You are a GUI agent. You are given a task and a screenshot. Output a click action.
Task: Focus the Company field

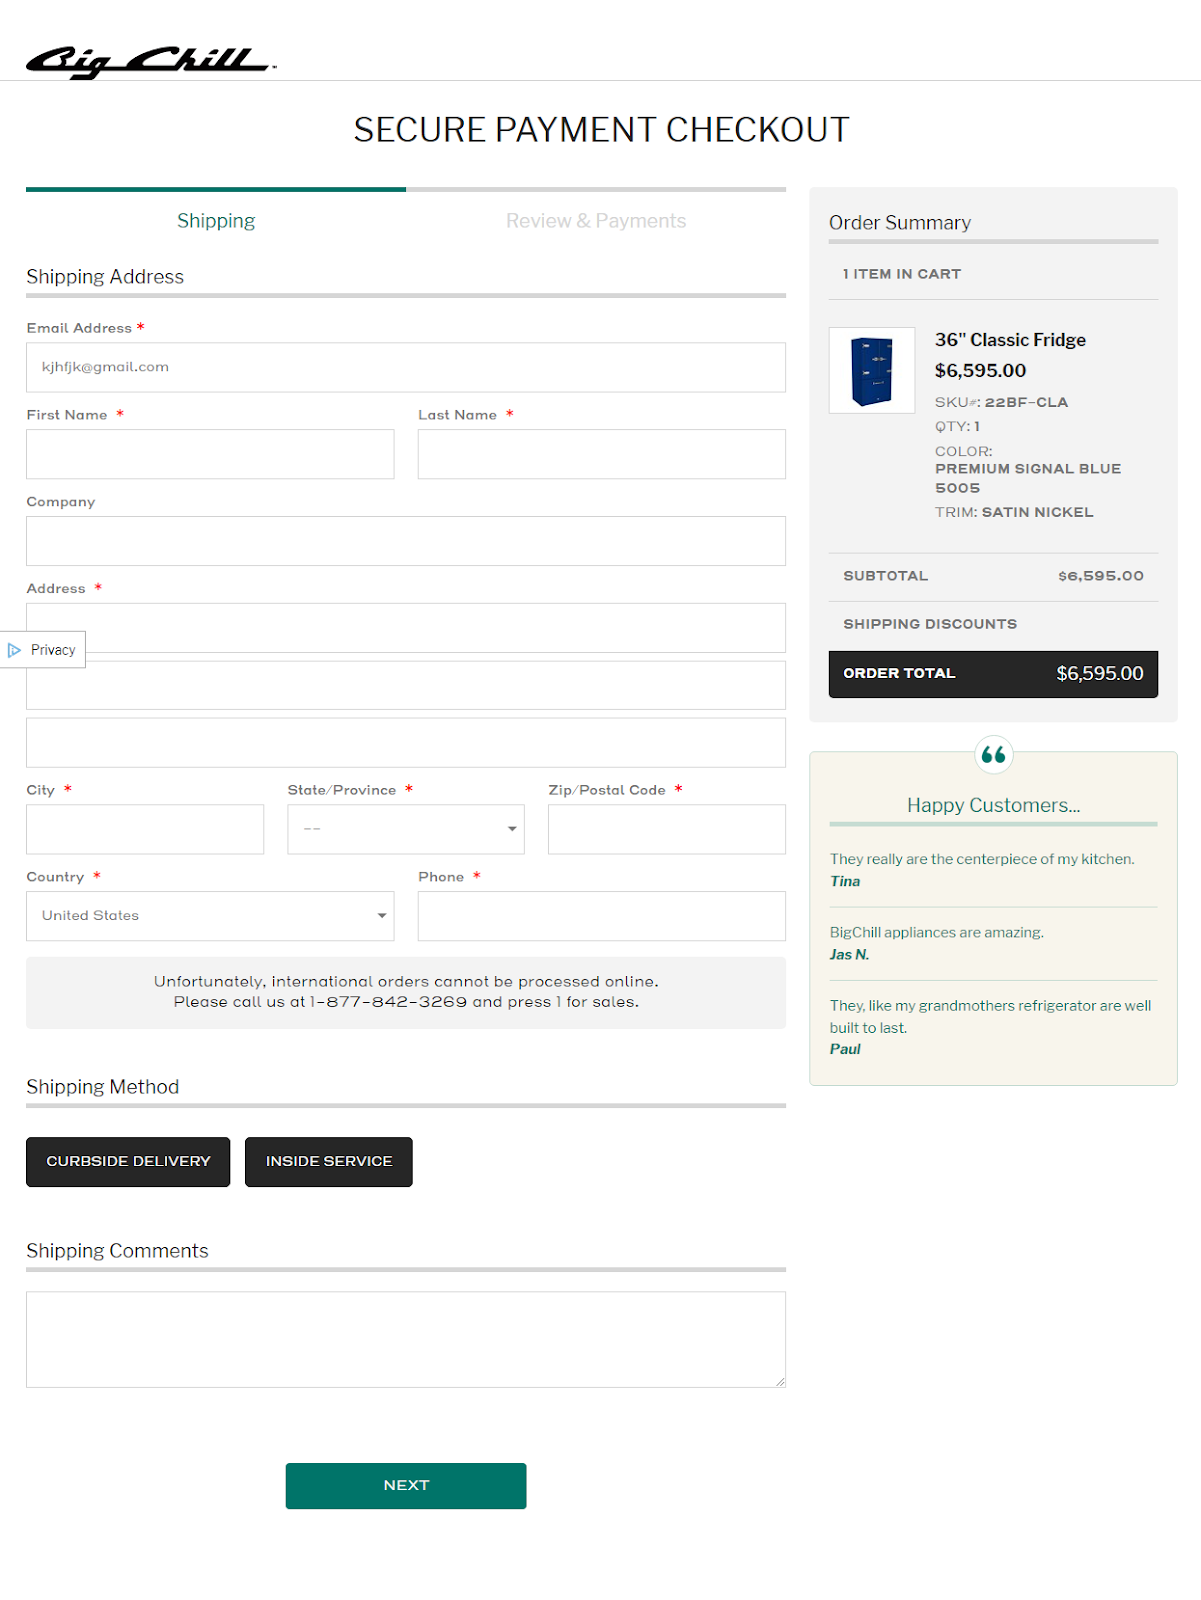pyautogui.click(x=406, y=541)
